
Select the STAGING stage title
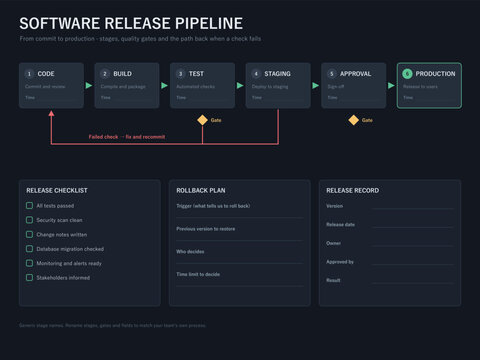point(277,74)
